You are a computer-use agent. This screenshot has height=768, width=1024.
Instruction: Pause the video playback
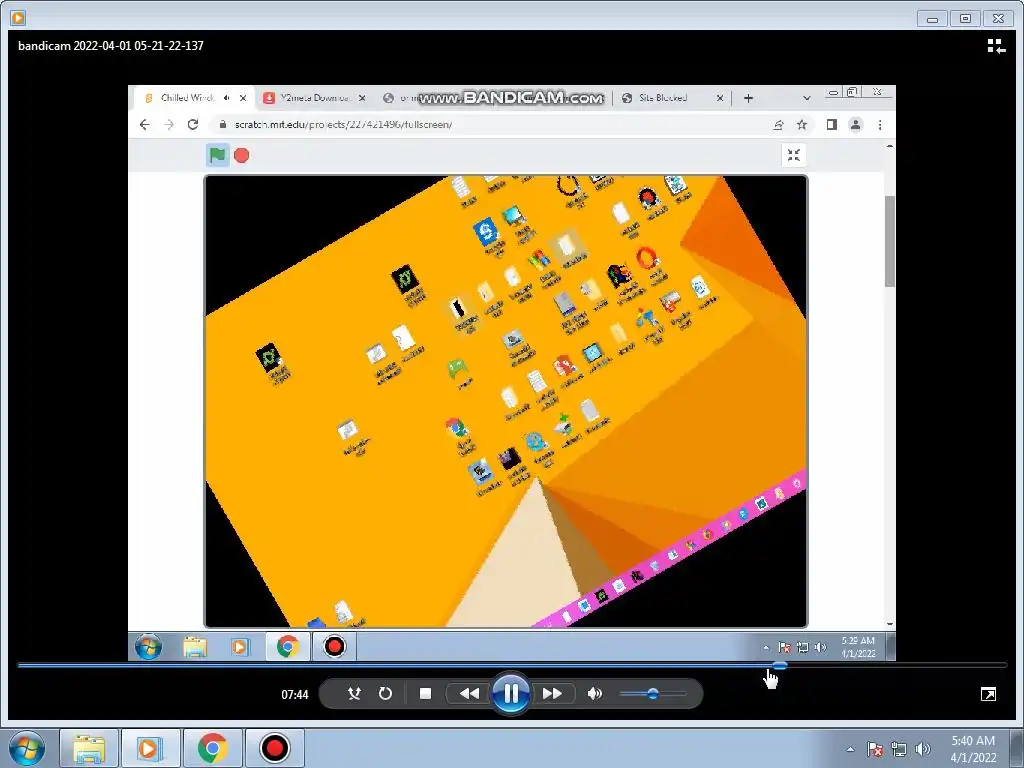coord(511,693)
